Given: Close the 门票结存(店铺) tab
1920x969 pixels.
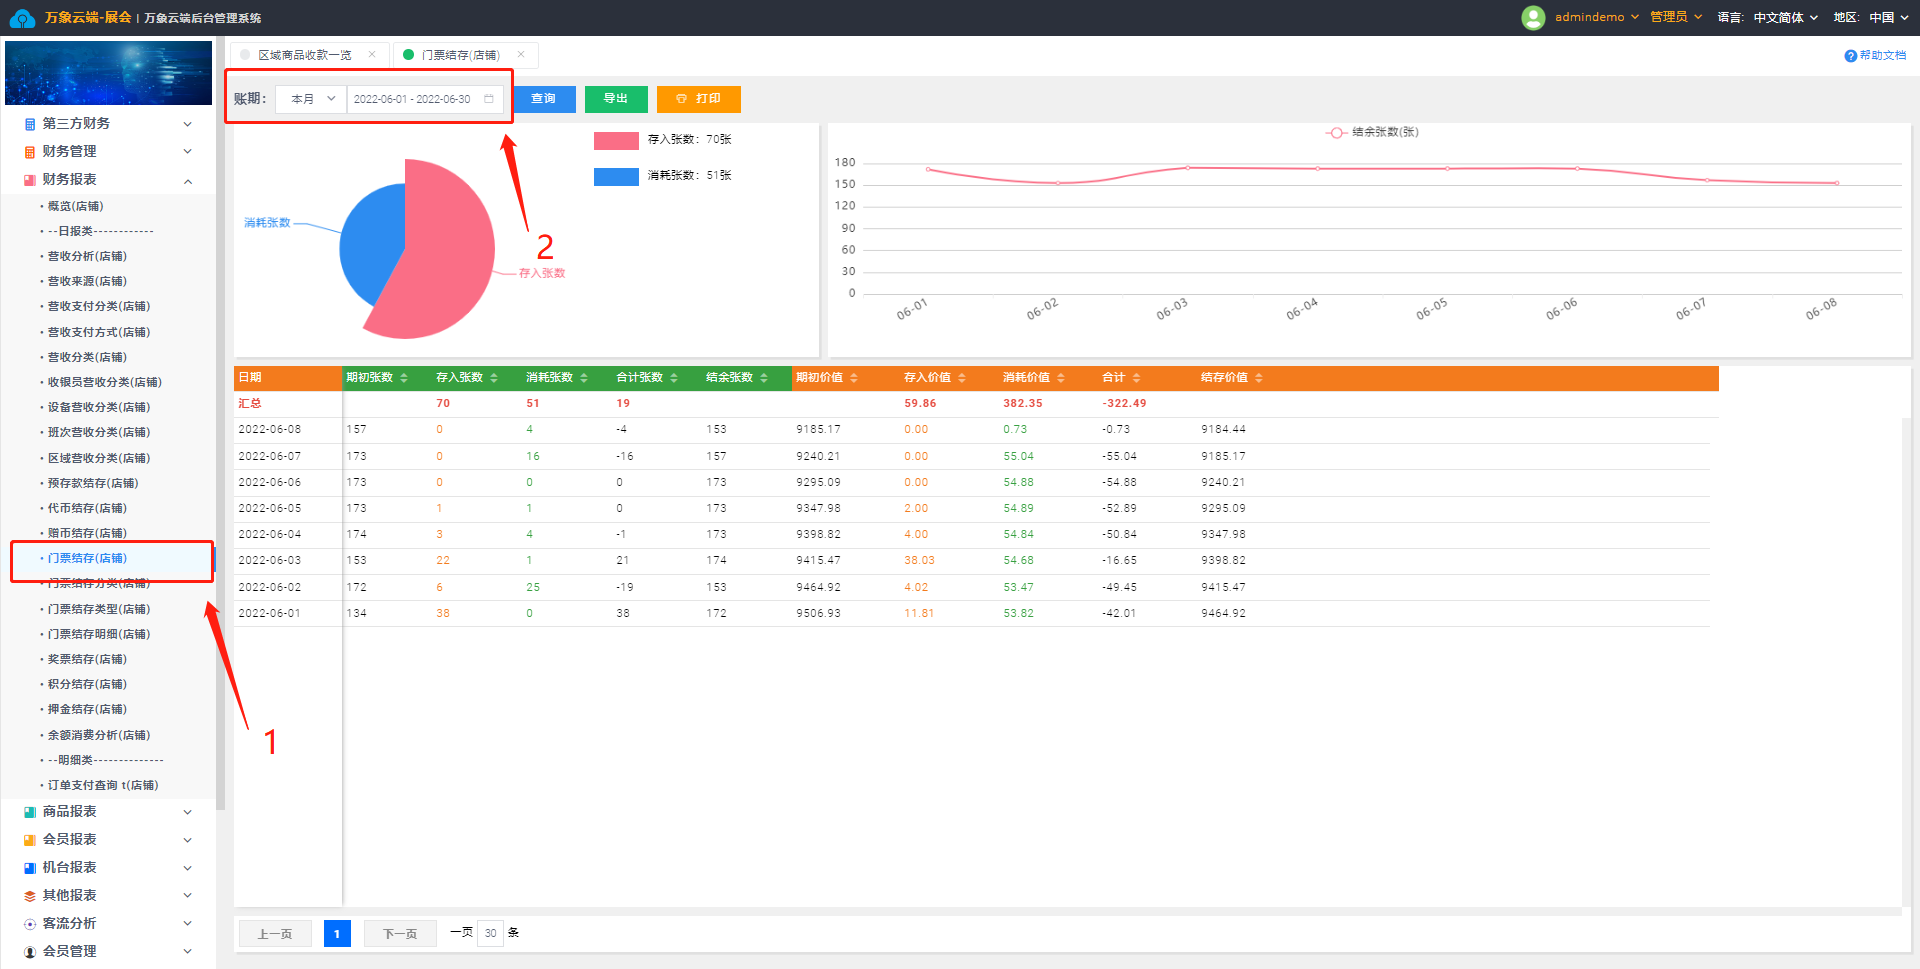Looking at the screenshot, I should click(521, 55).
